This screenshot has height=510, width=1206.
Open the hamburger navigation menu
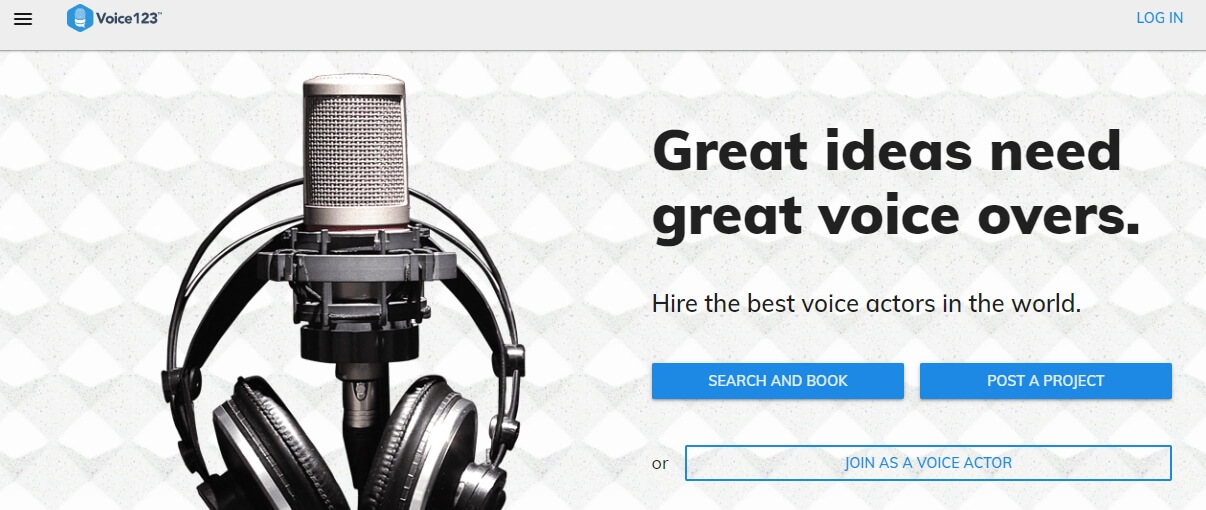(x=23, y=19)
